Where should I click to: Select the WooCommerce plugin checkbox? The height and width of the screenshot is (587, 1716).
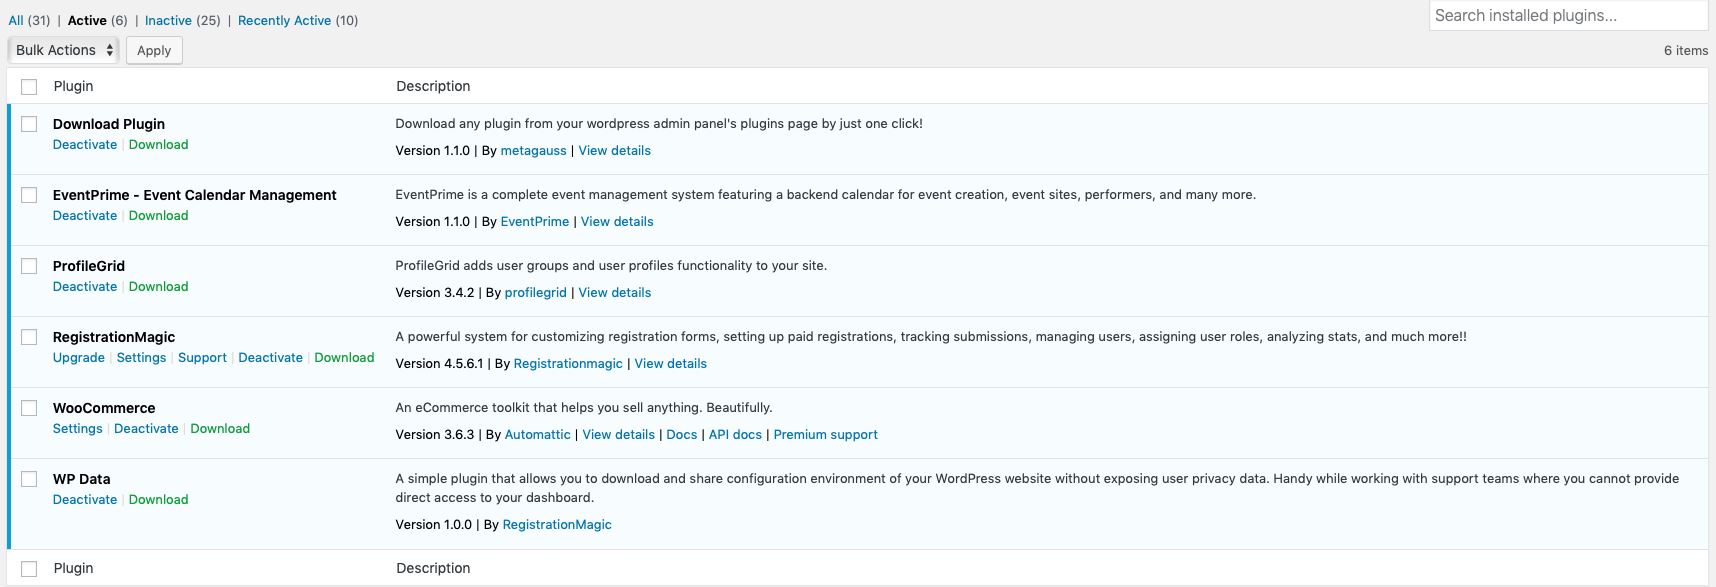point(29,408)
